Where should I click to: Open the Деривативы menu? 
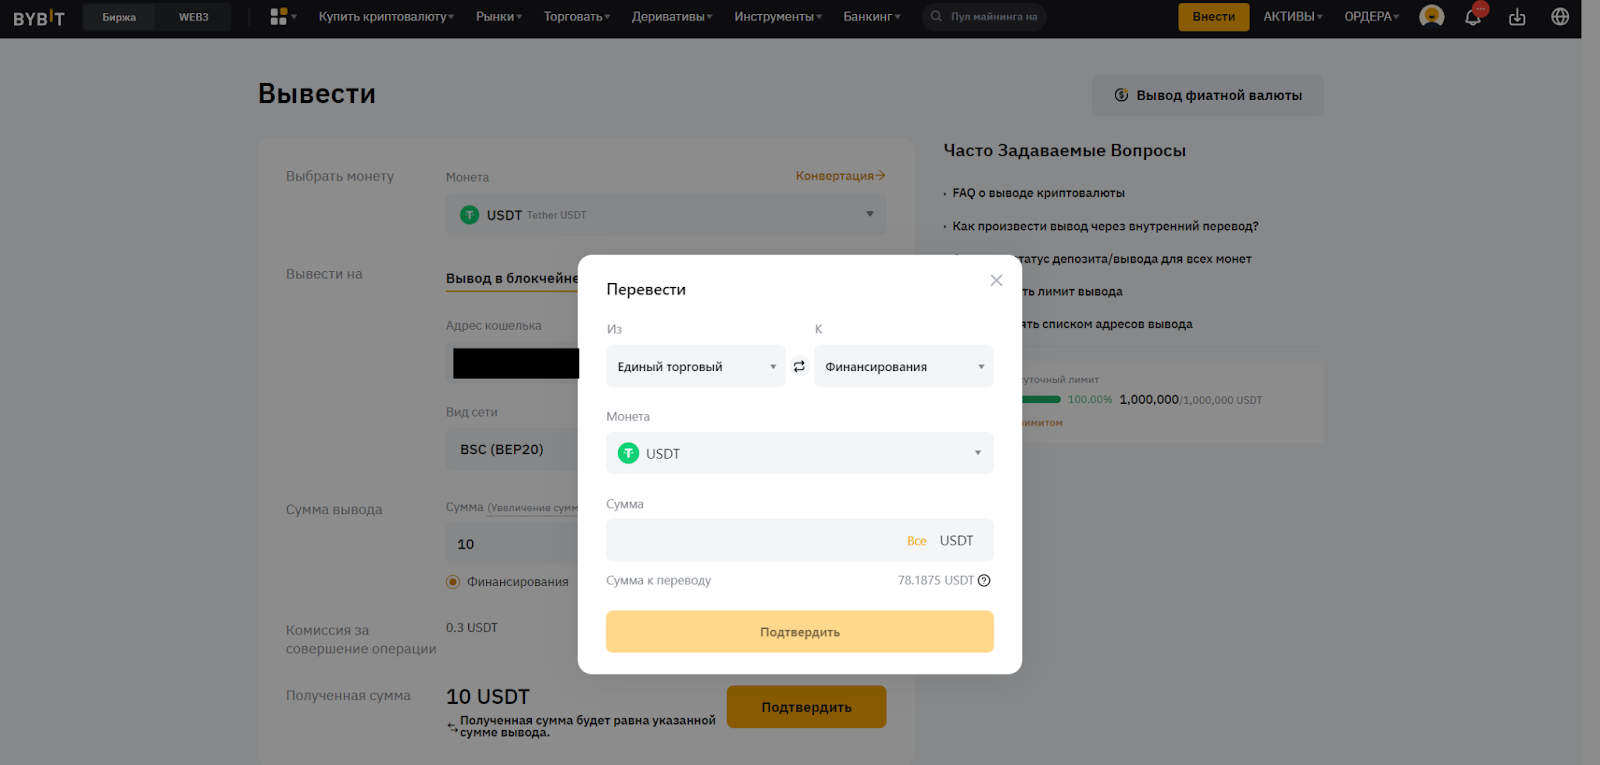(671, 17)
